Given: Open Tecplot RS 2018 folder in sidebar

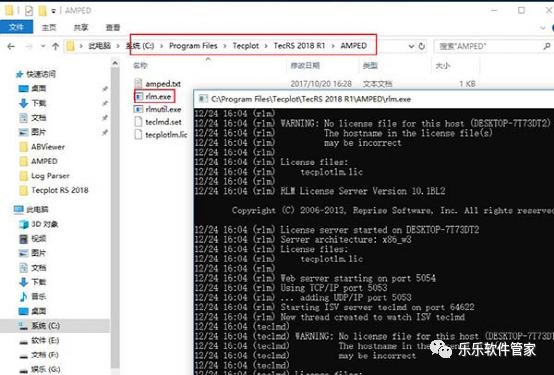Looking at the screenshot, I should 60,190.
